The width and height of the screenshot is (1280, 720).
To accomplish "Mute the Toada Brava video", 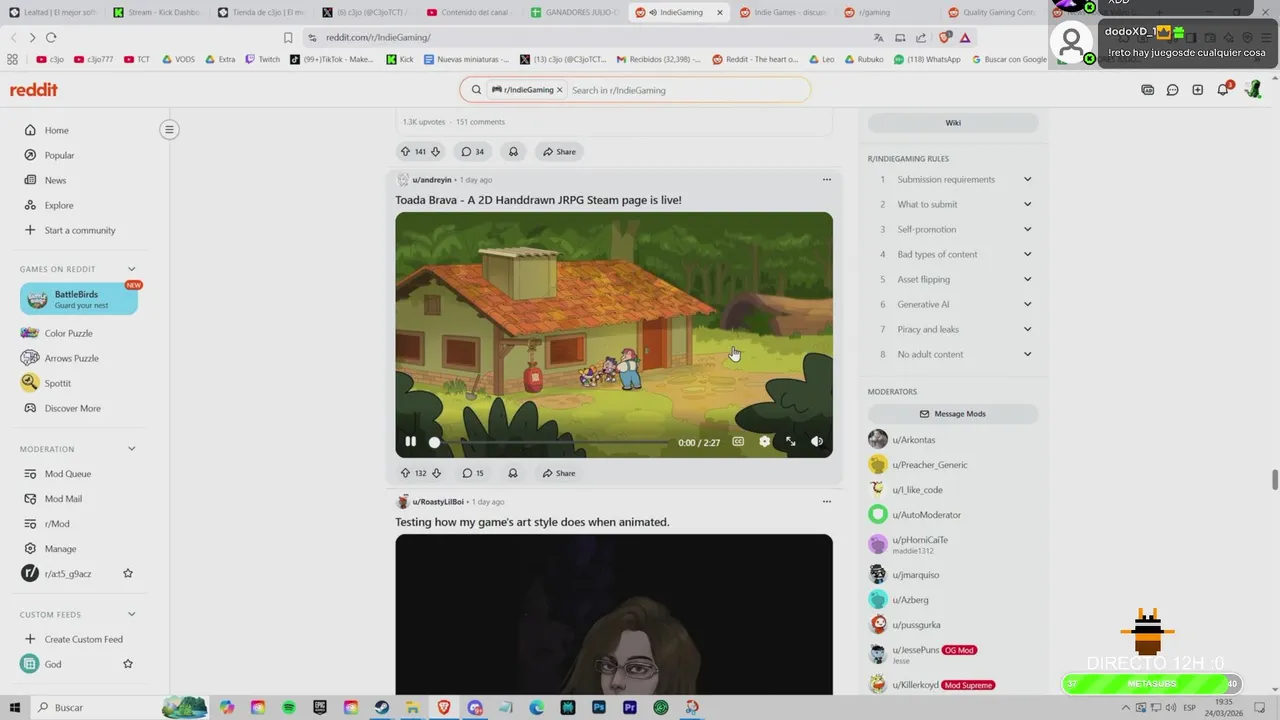I will click(x=817, y=442).
